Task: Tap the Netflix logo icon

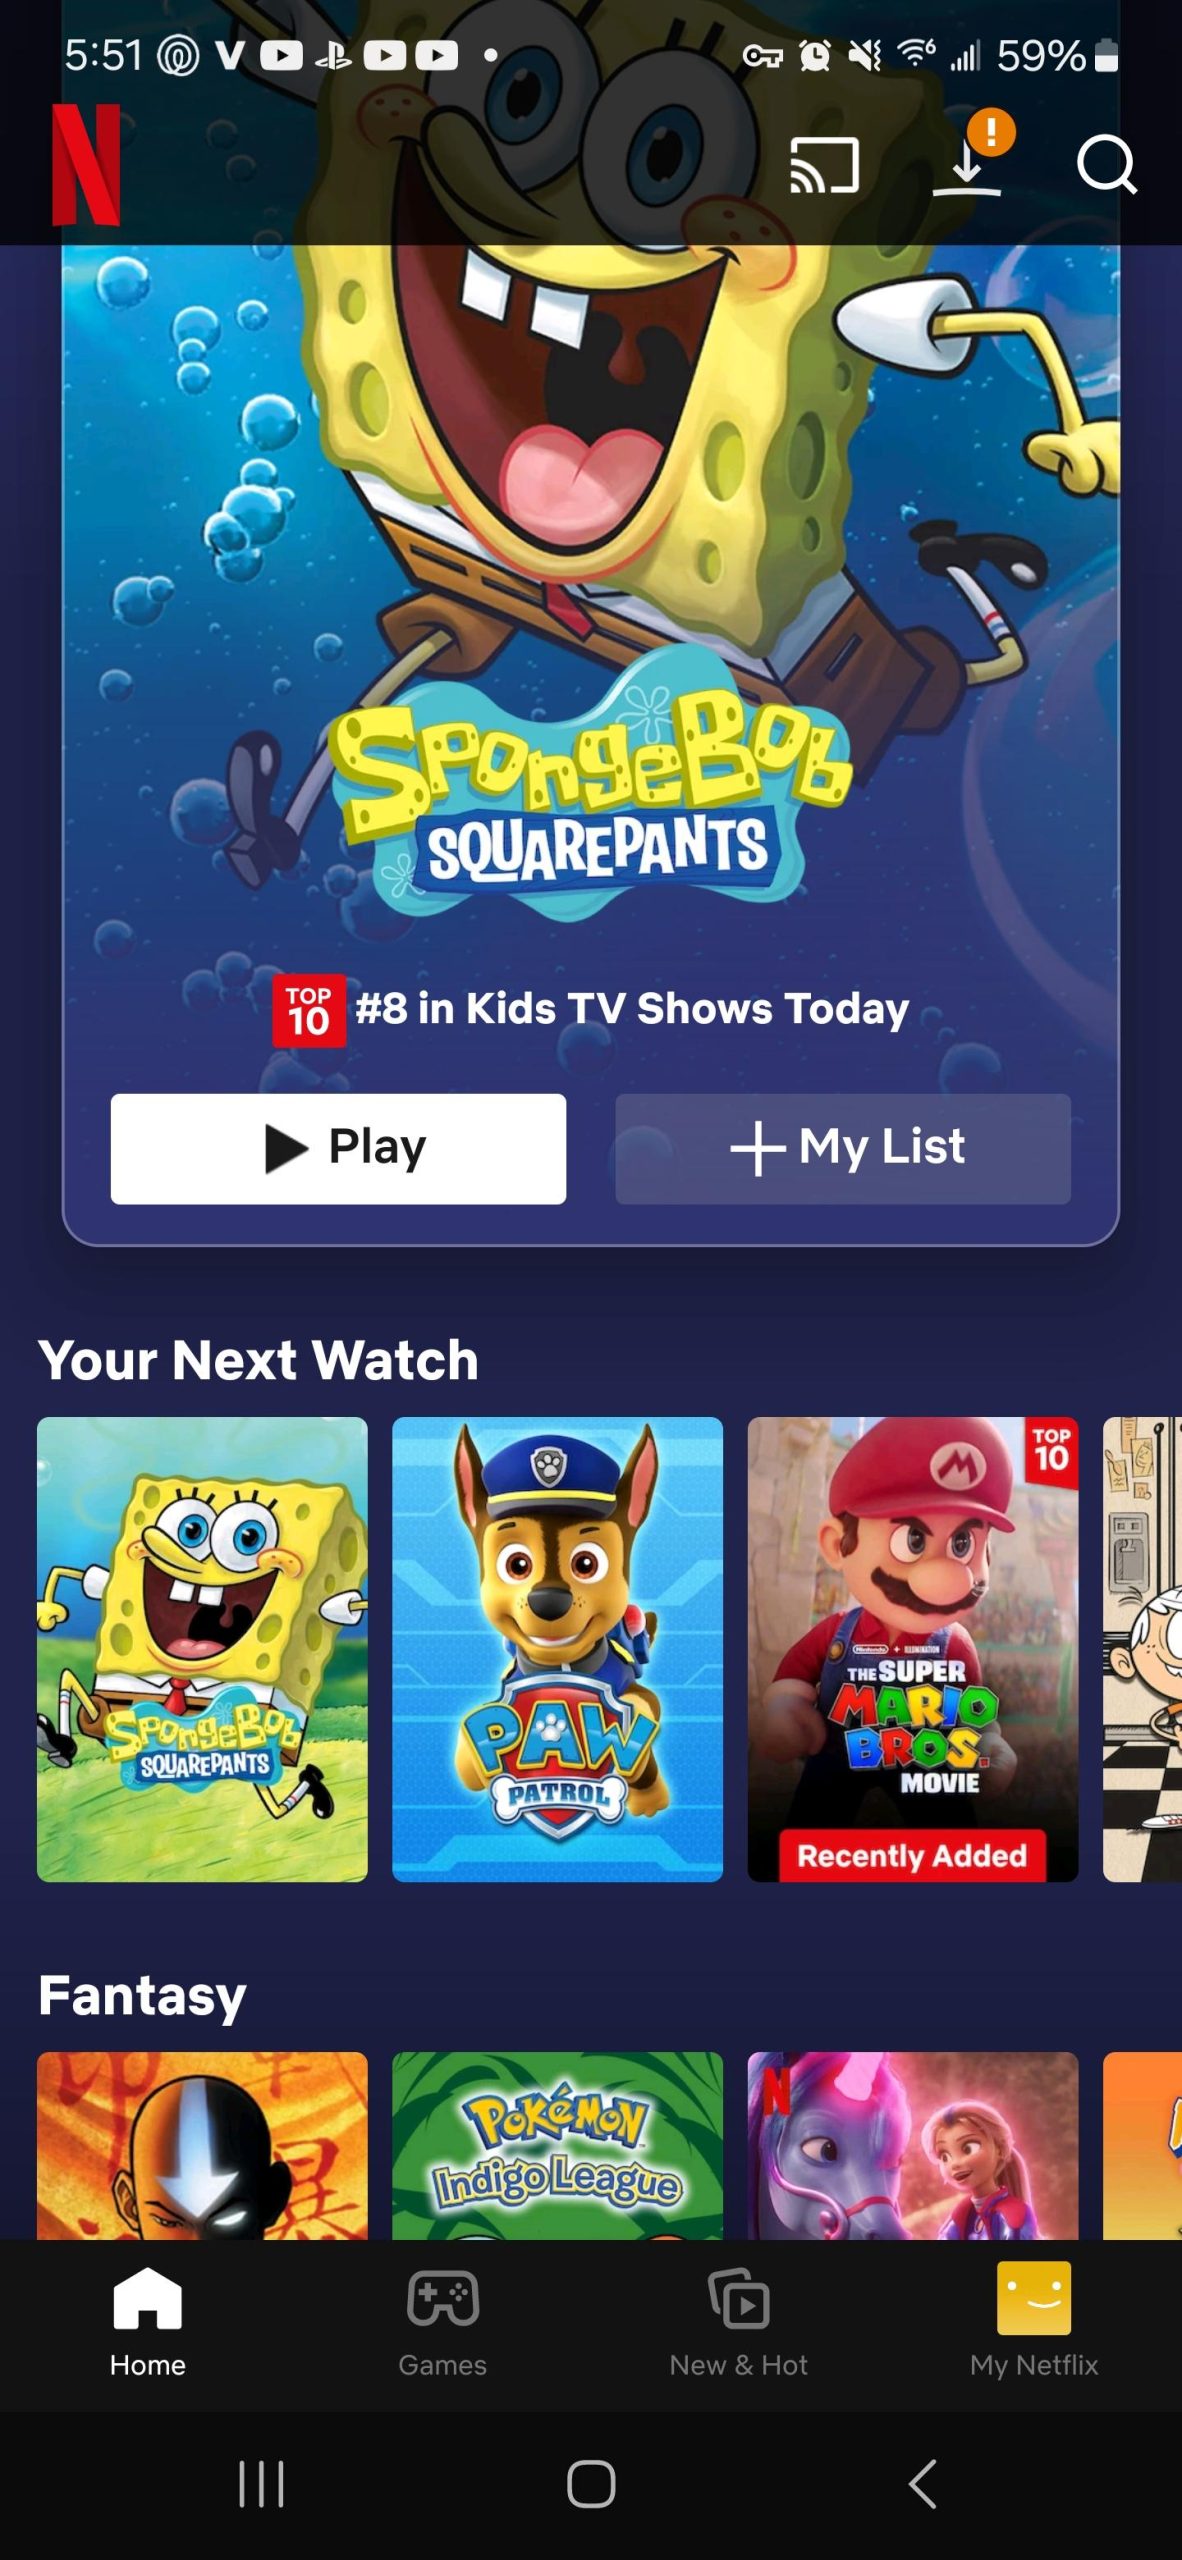Action: point(86,164)
